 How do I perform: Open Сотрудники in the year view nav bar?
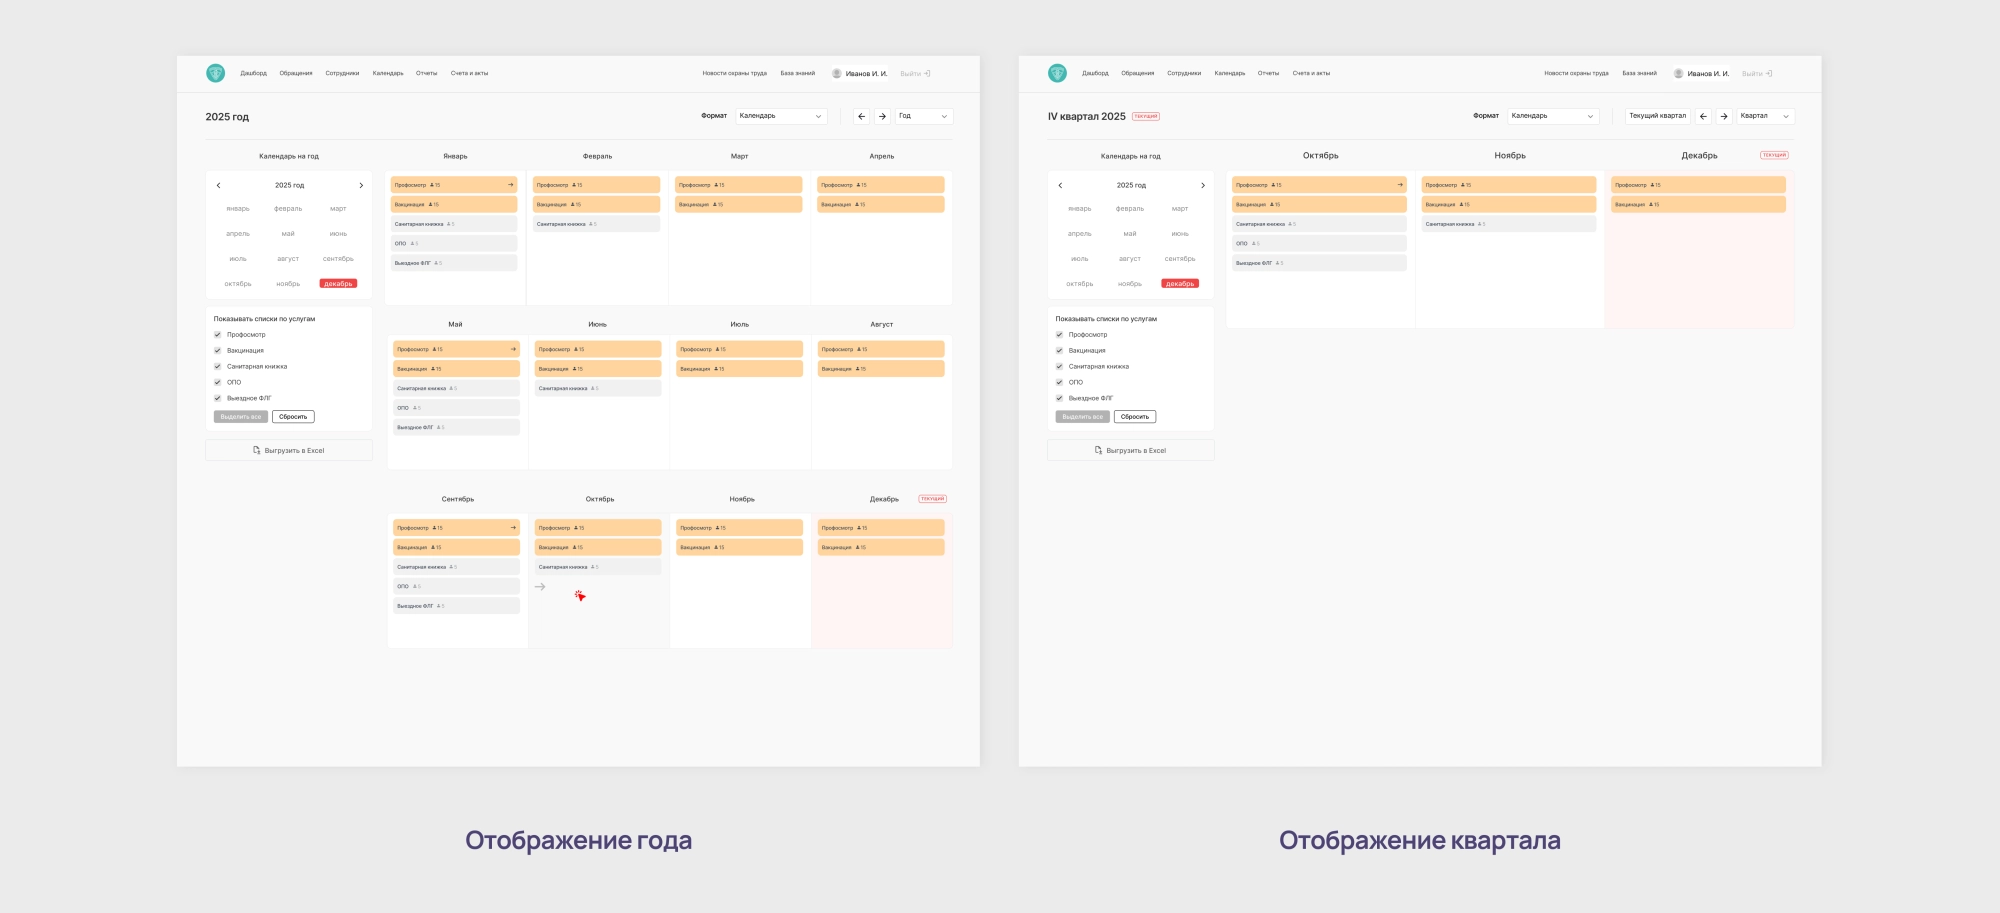coord(342,73)
